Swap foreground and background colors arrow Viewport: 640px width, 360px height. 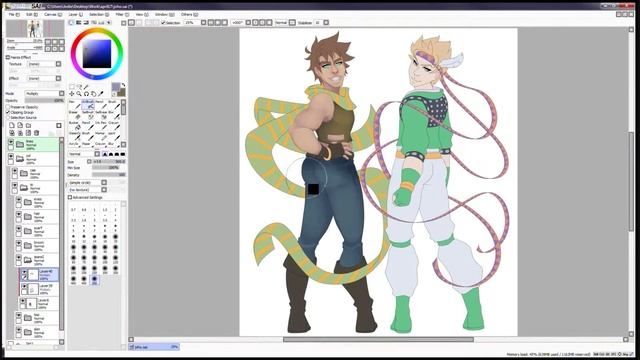123,85
